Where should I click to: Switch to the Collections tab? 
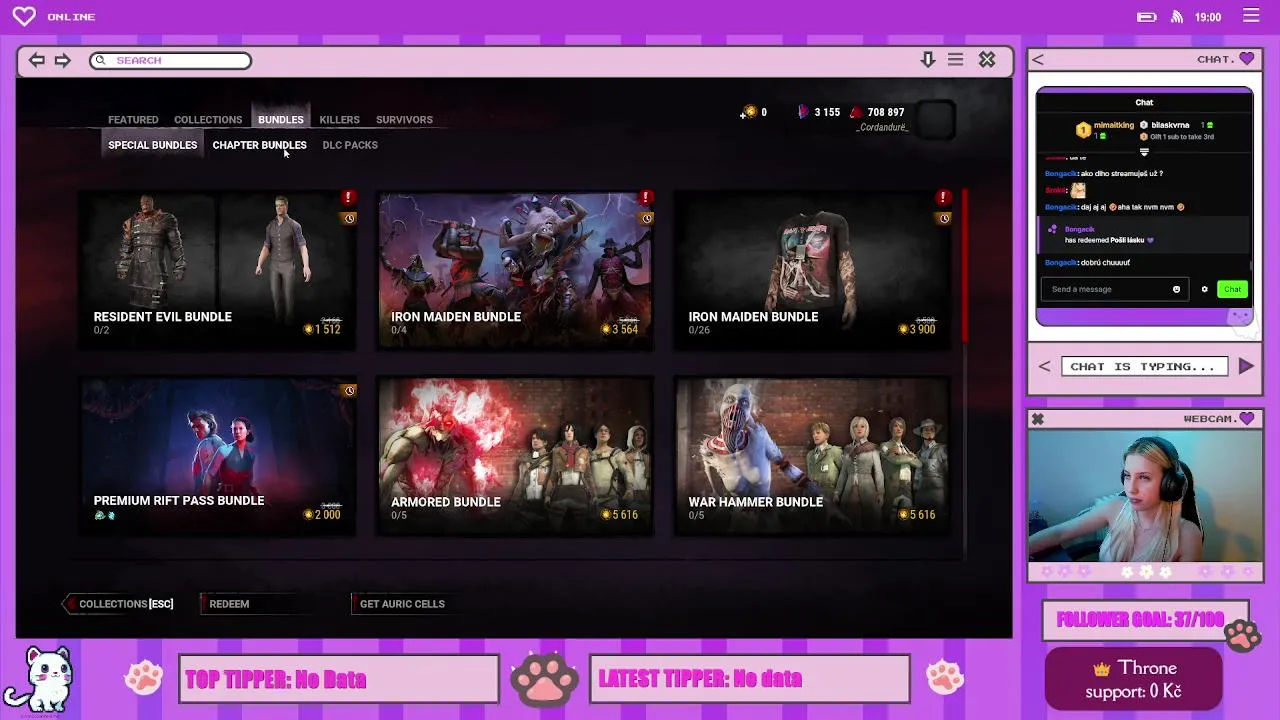click(x=208, y=120)
